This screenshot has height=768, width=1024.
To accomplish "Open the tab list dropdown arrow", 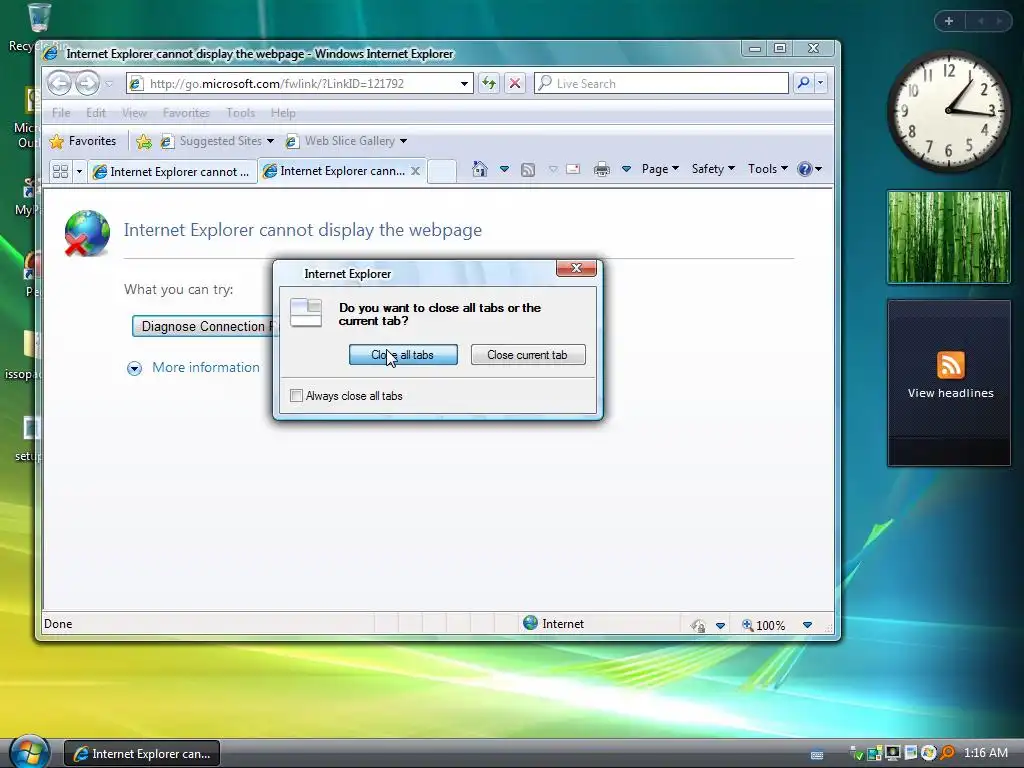I will coord(79,172).
